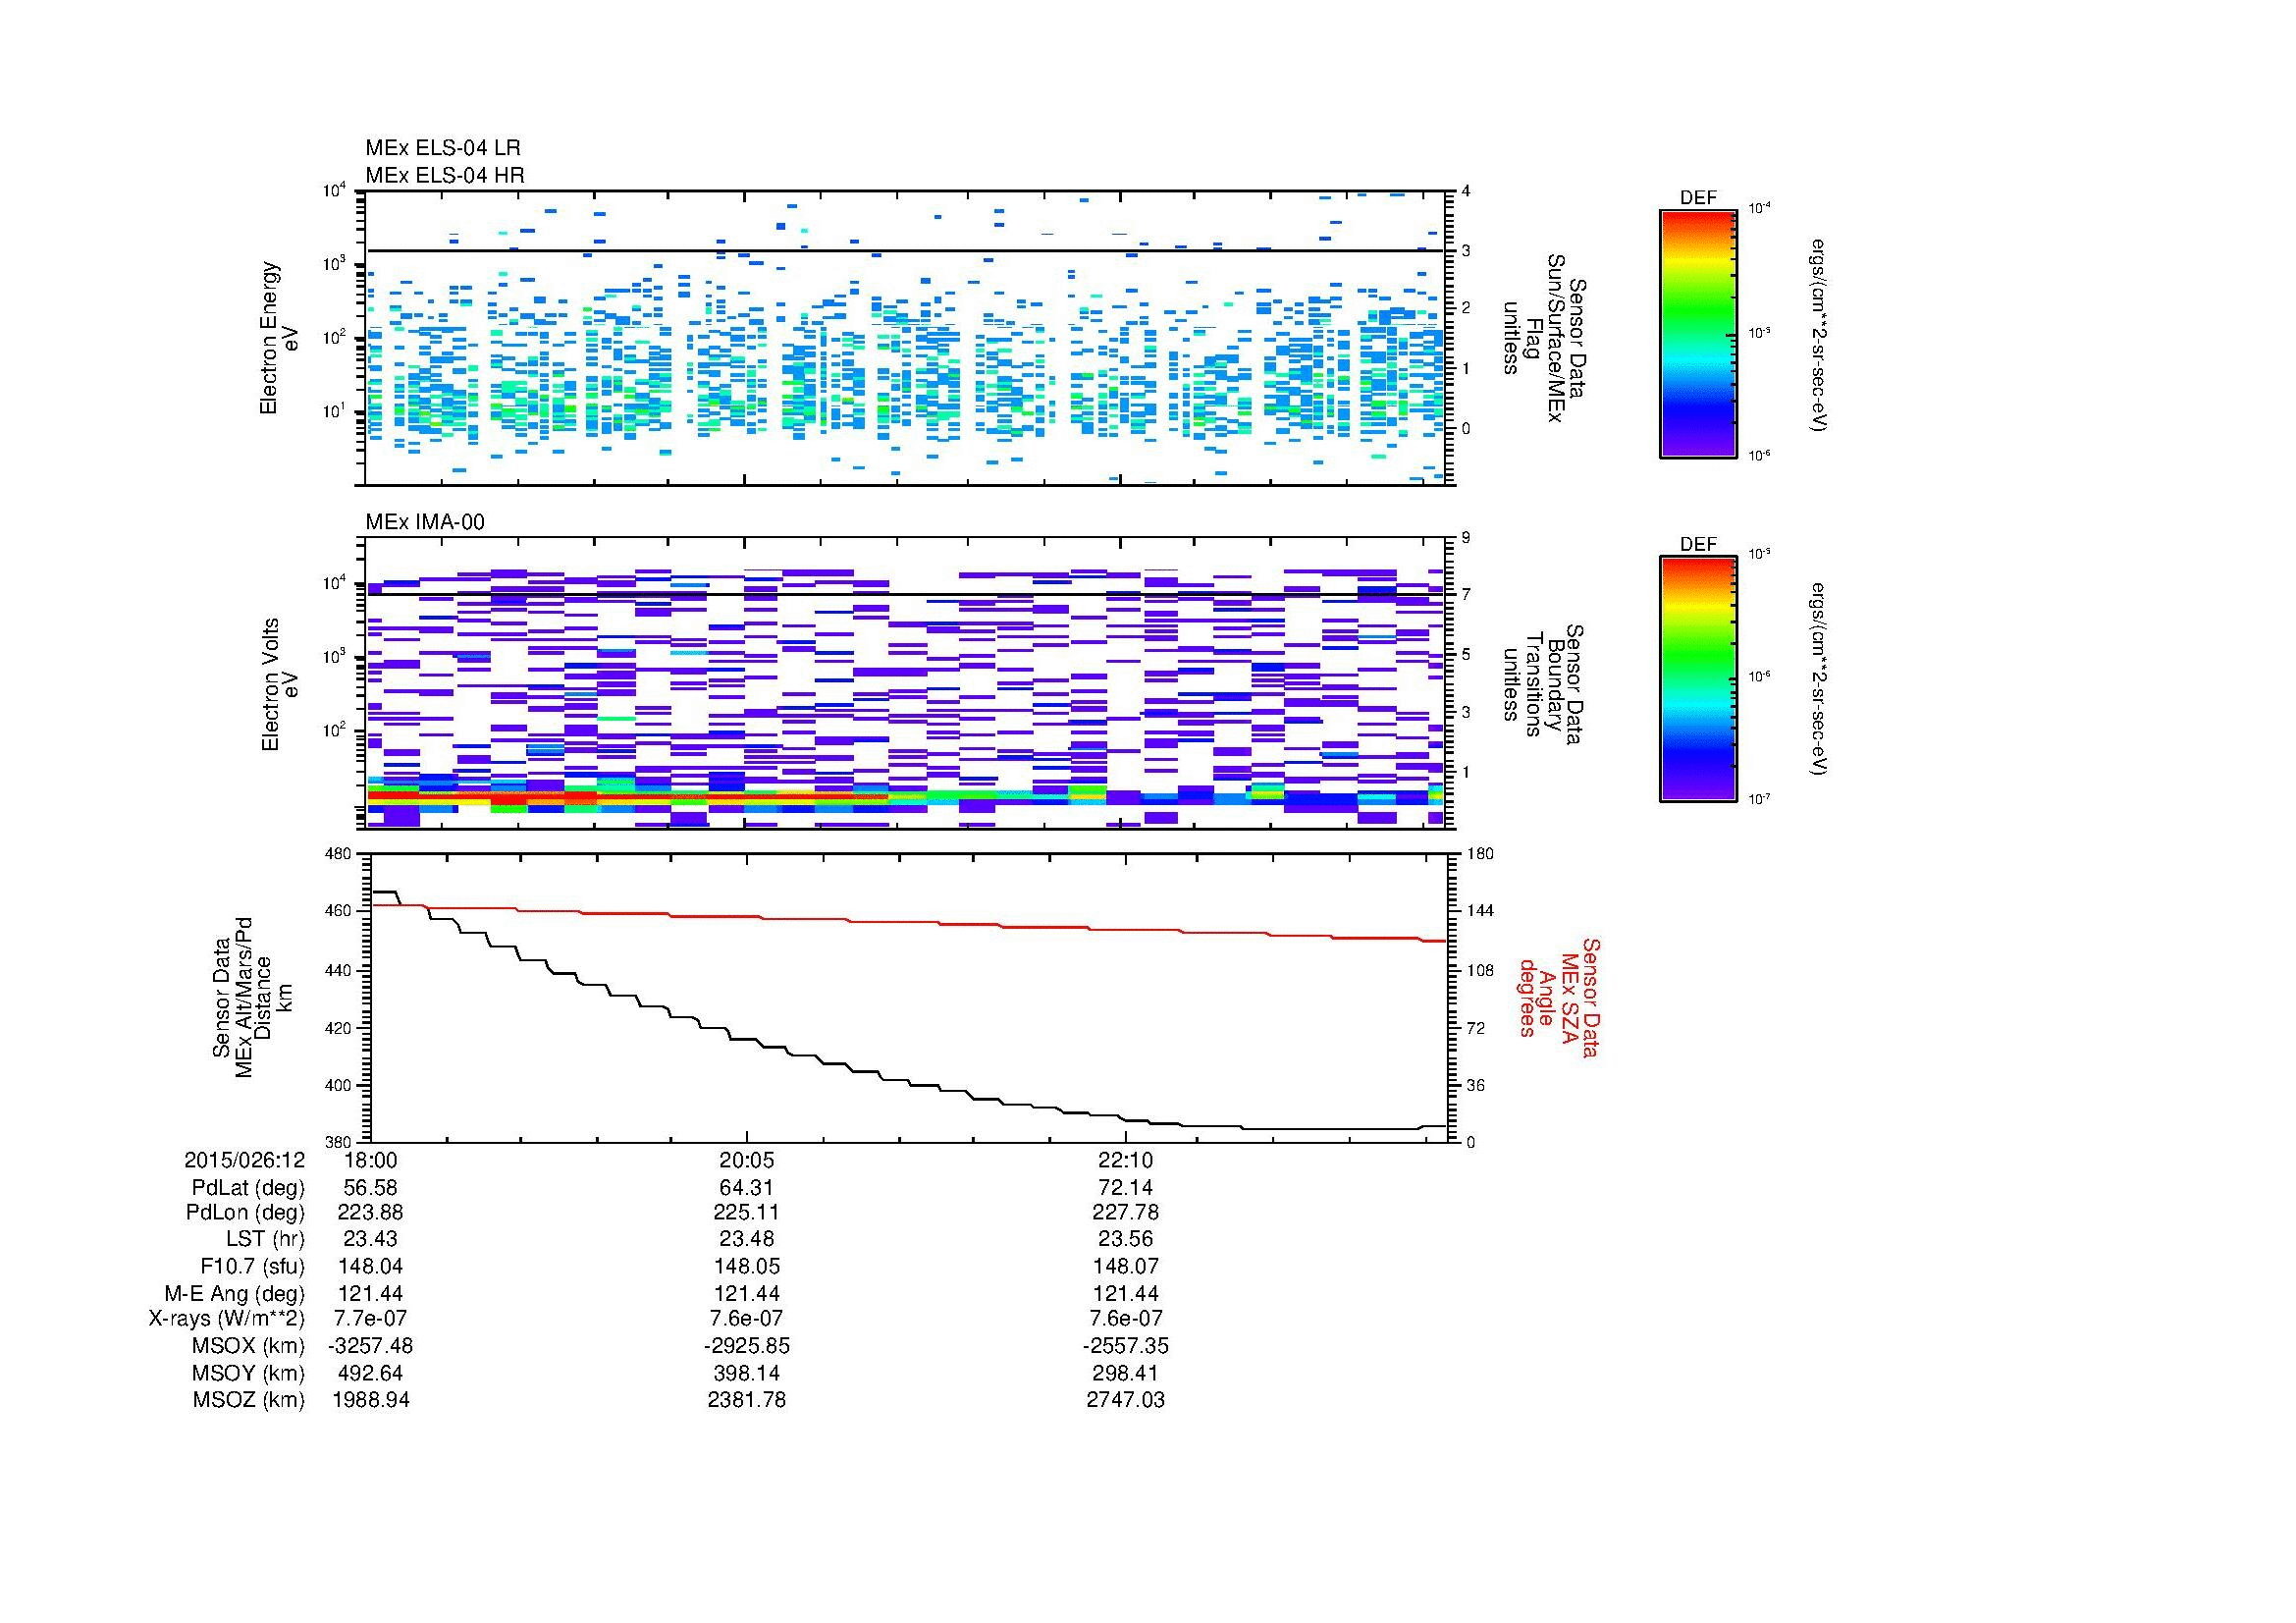Click the MSOX value '-2925.85'

pyautogui.click(x=747, y=1346)
